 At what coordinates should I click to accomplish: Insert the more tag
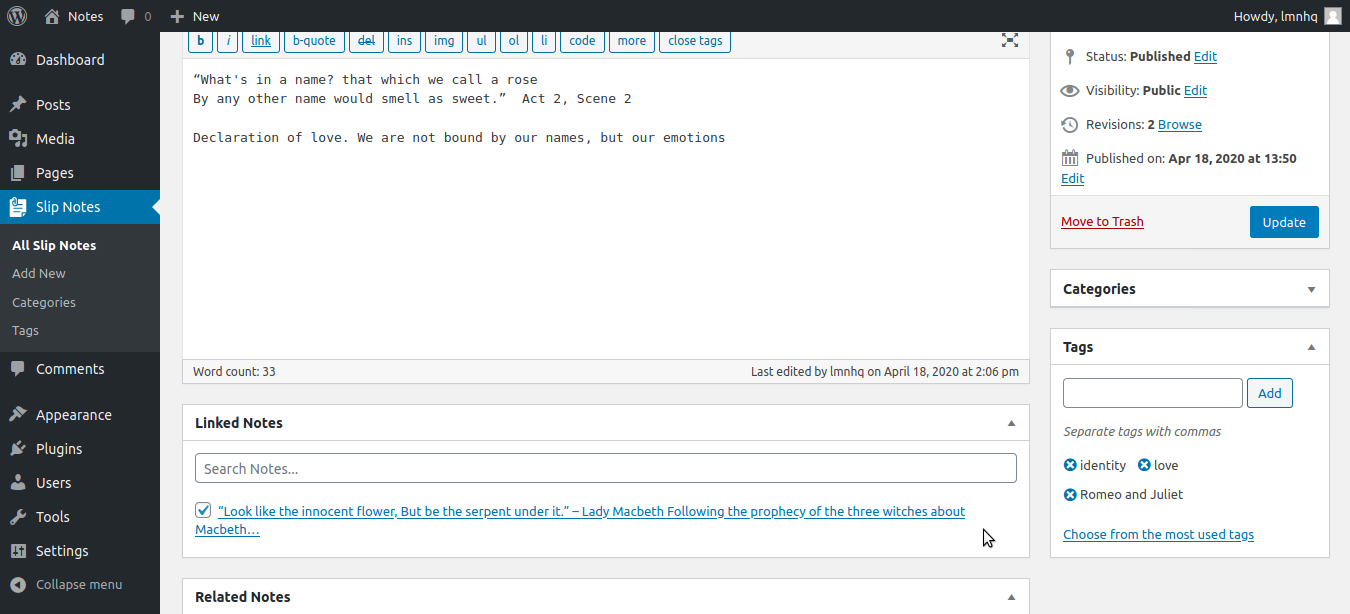coord(631,41)
